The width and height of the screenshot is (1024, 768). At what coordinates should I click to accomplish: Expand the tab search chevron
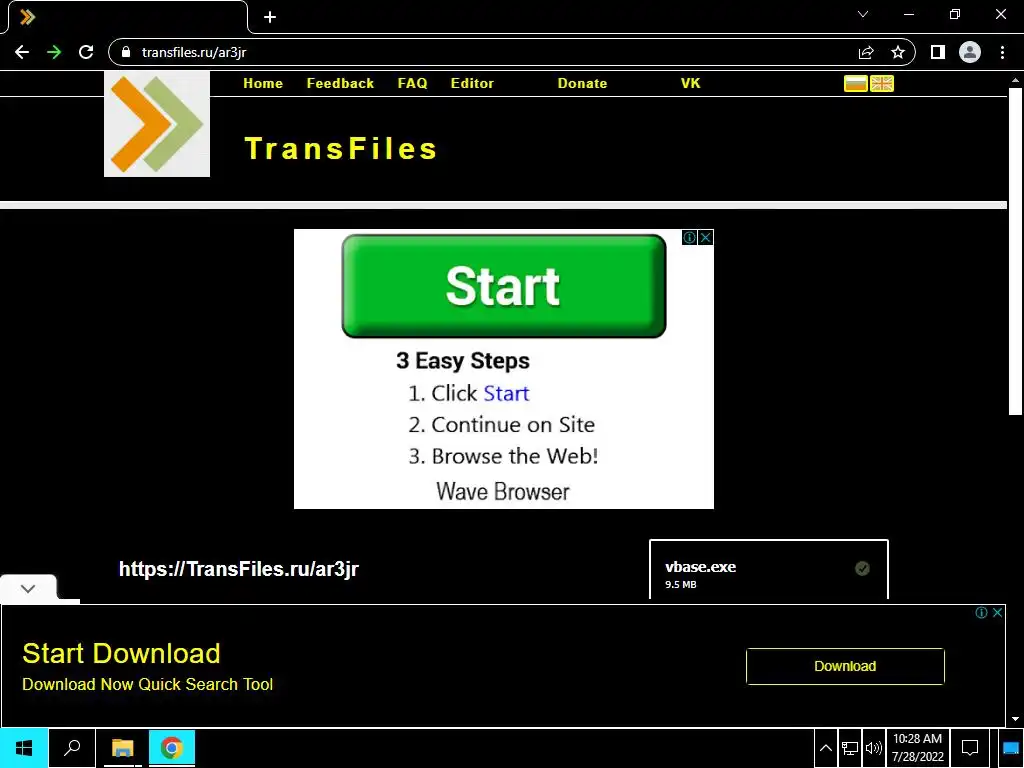[863, 14]
